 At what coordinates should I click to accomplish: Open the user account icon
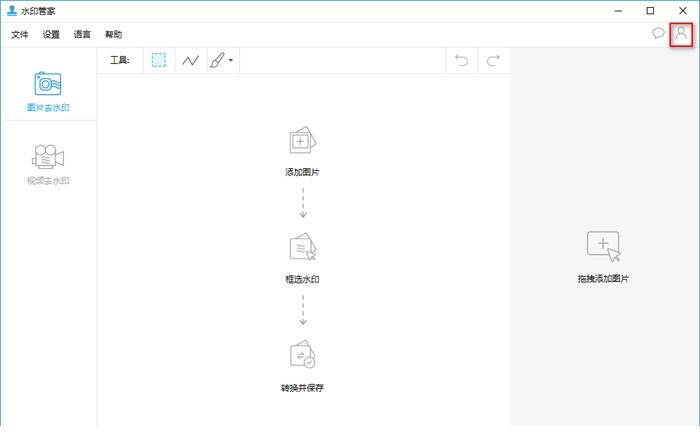681,33
